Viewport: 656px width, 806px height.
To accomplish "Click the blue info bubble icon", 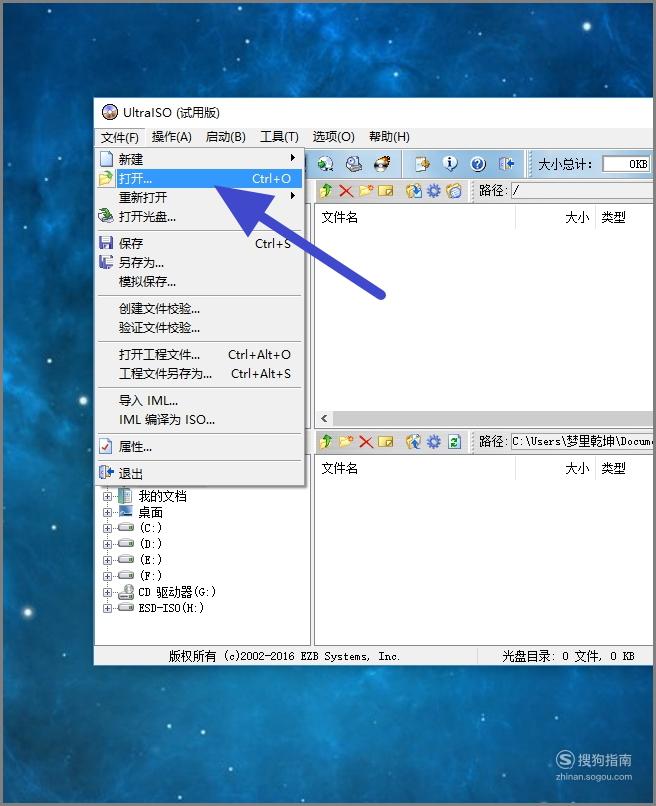I will [450, 164].
